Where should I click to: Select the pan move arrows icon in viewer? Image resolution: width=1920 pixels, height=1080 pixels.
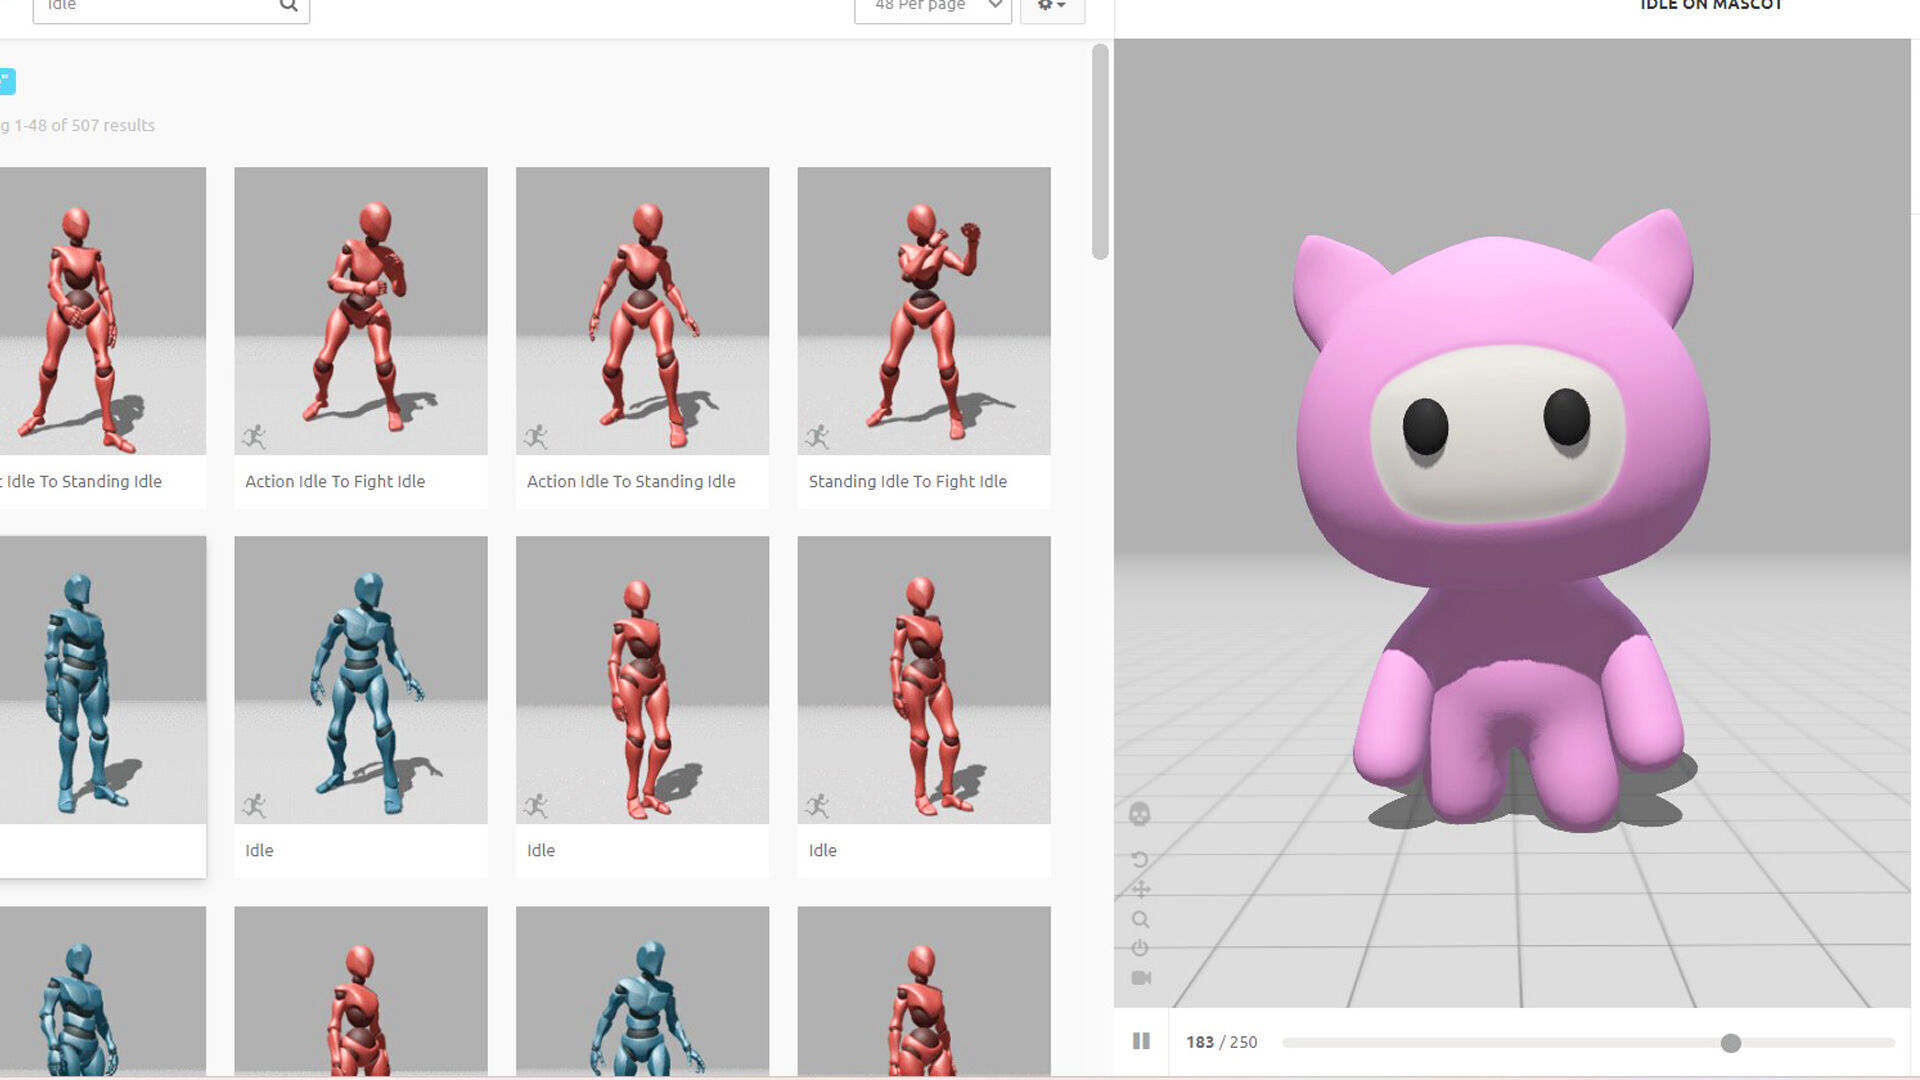coord(1140,889)
